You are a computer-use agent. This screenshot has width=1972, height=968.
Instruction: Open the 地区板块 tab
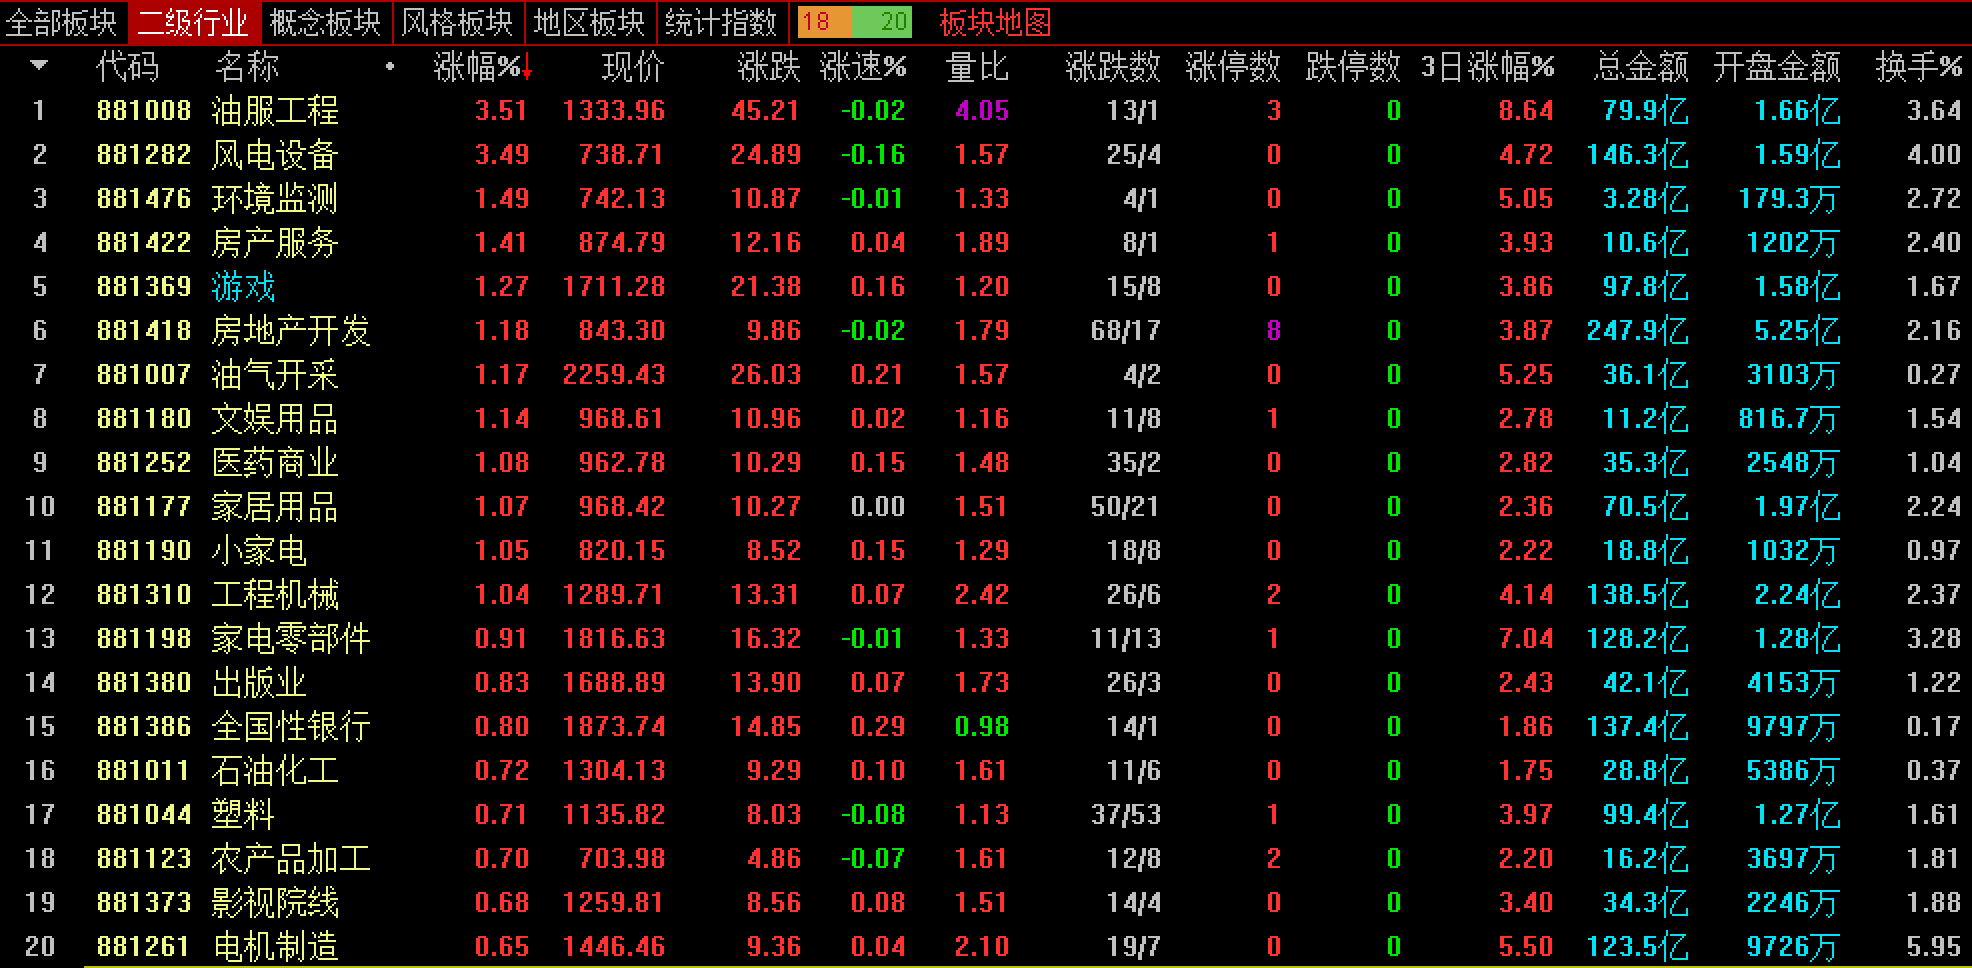pos(589,22)
